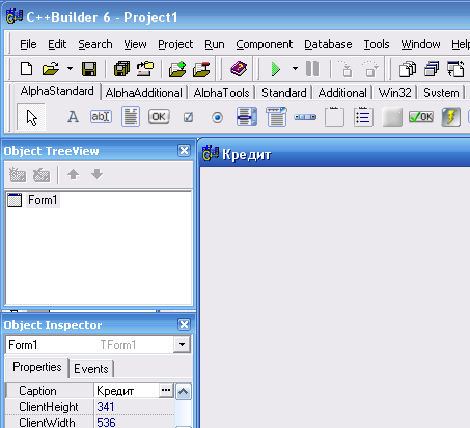
Task: Run the project with green arrow
Action: click(276, 69)
